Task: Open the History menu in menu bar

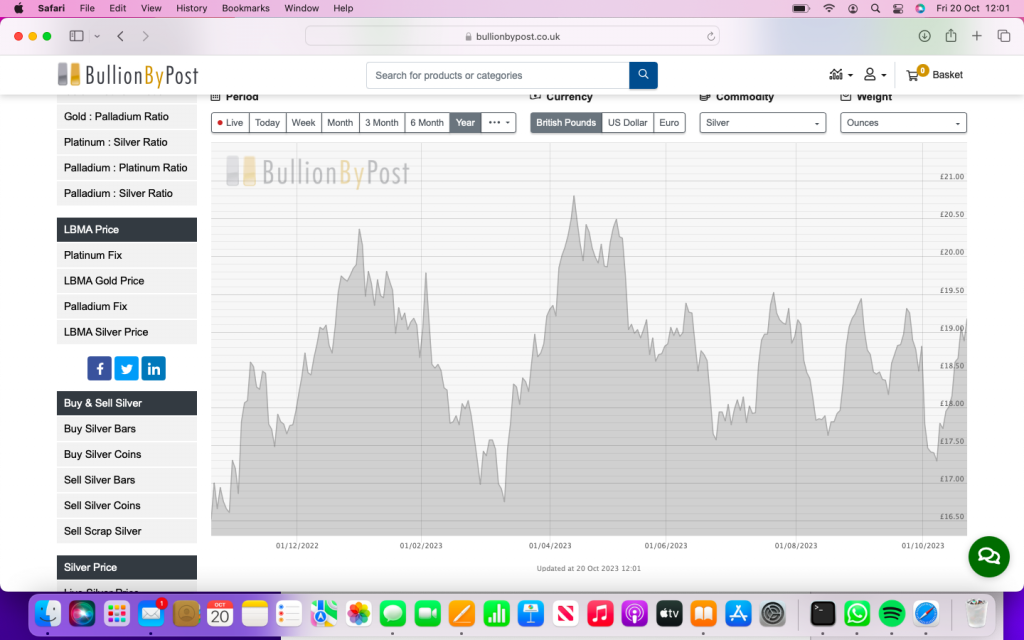Action: [191, 8]
